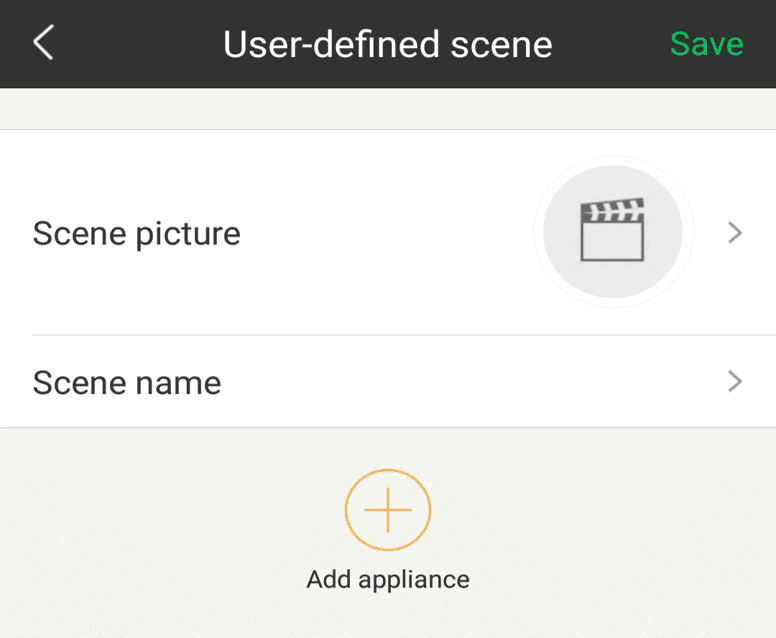
Task: Select the gray circular scene picture thumbnail
Action: [612, 232]
